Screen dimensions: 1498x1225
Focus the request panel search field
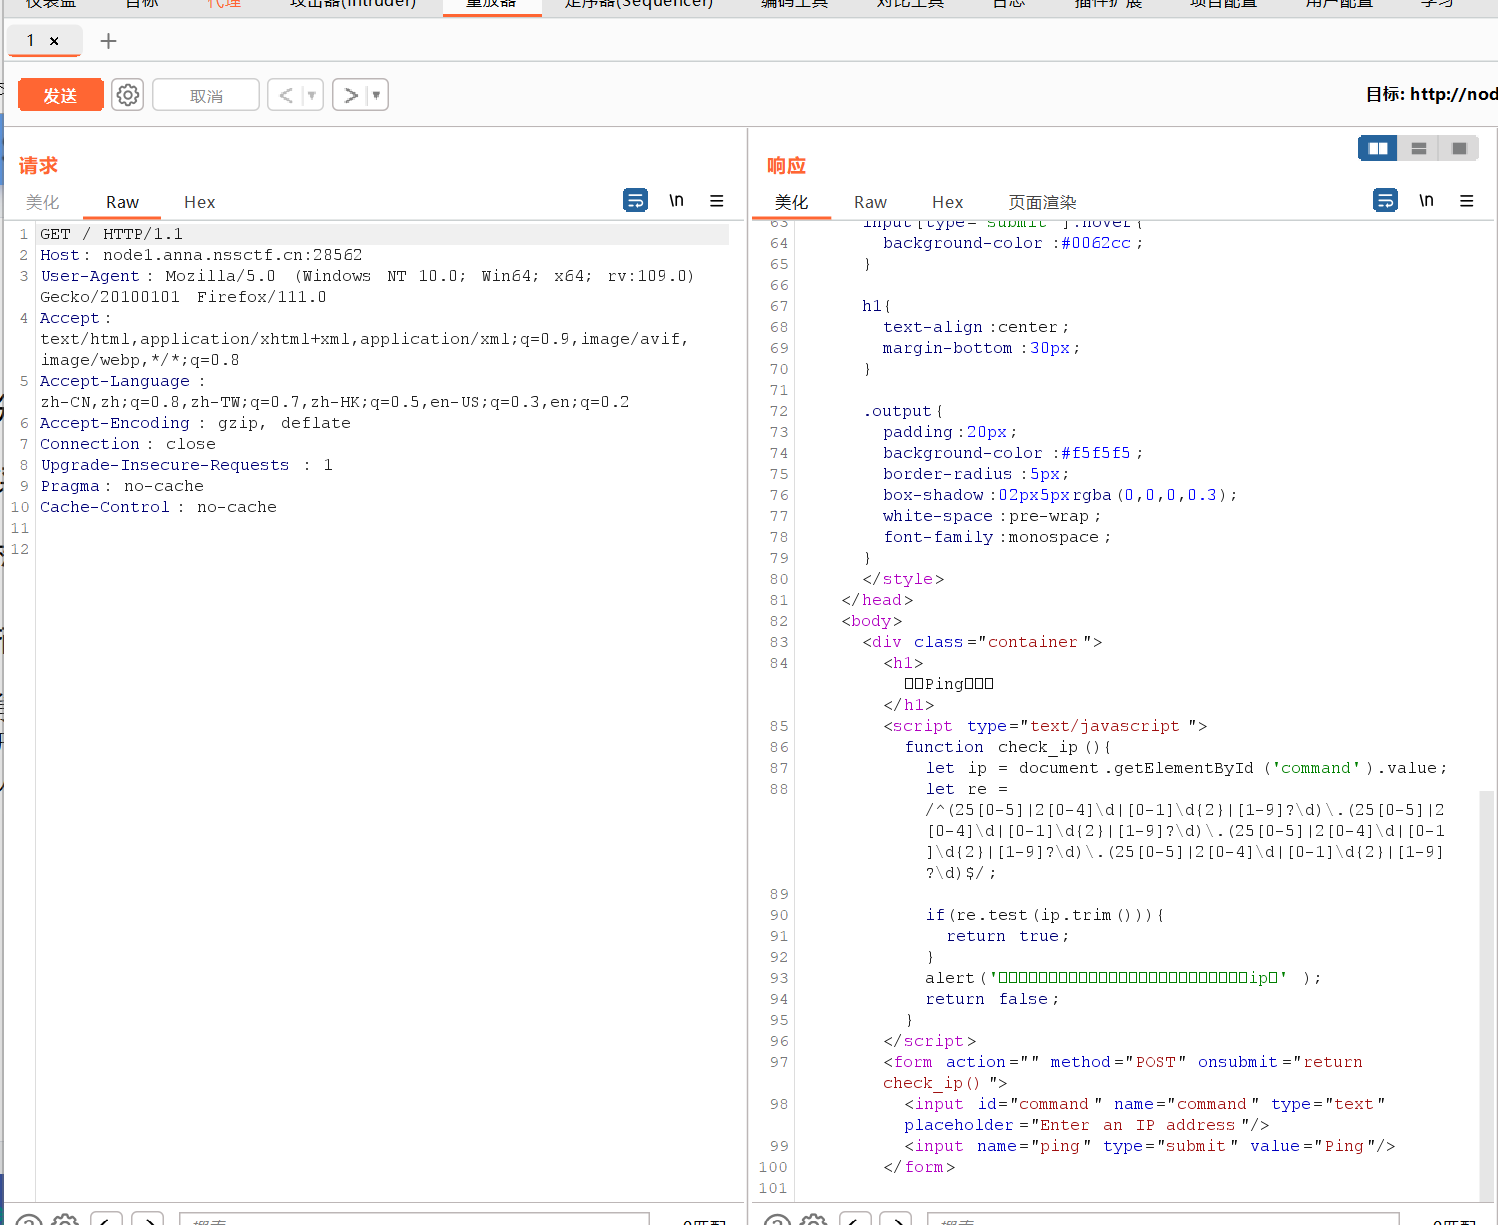pos(414,1219)
